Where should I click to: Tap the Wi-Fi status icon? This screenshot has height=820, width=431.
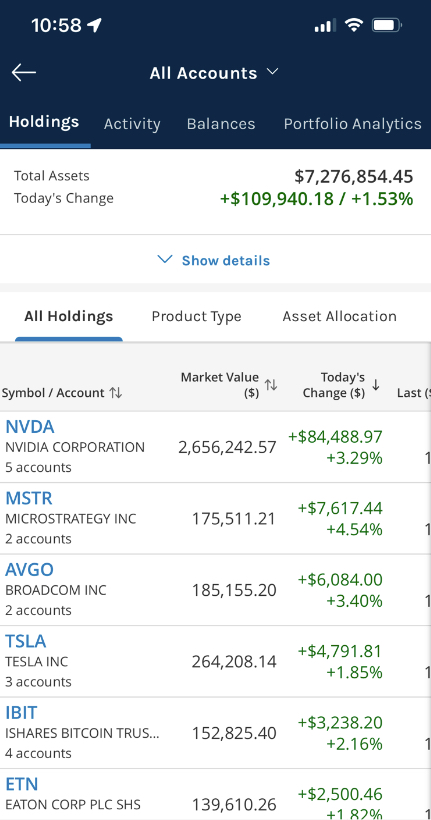354,25
